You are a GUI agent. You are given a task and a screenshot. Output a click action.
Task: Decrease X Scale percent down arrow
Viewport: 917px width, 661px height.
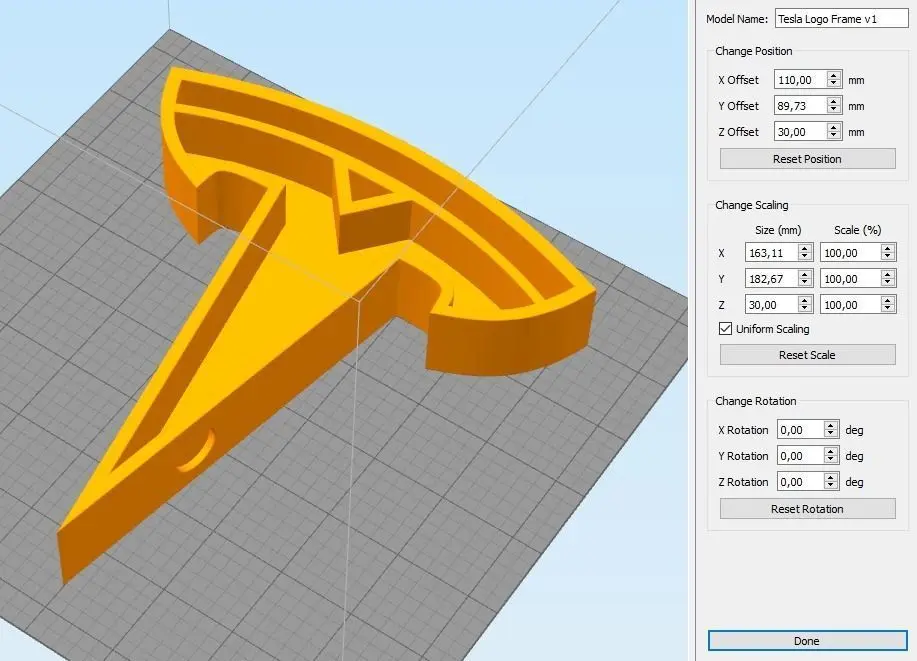point(888,257)
